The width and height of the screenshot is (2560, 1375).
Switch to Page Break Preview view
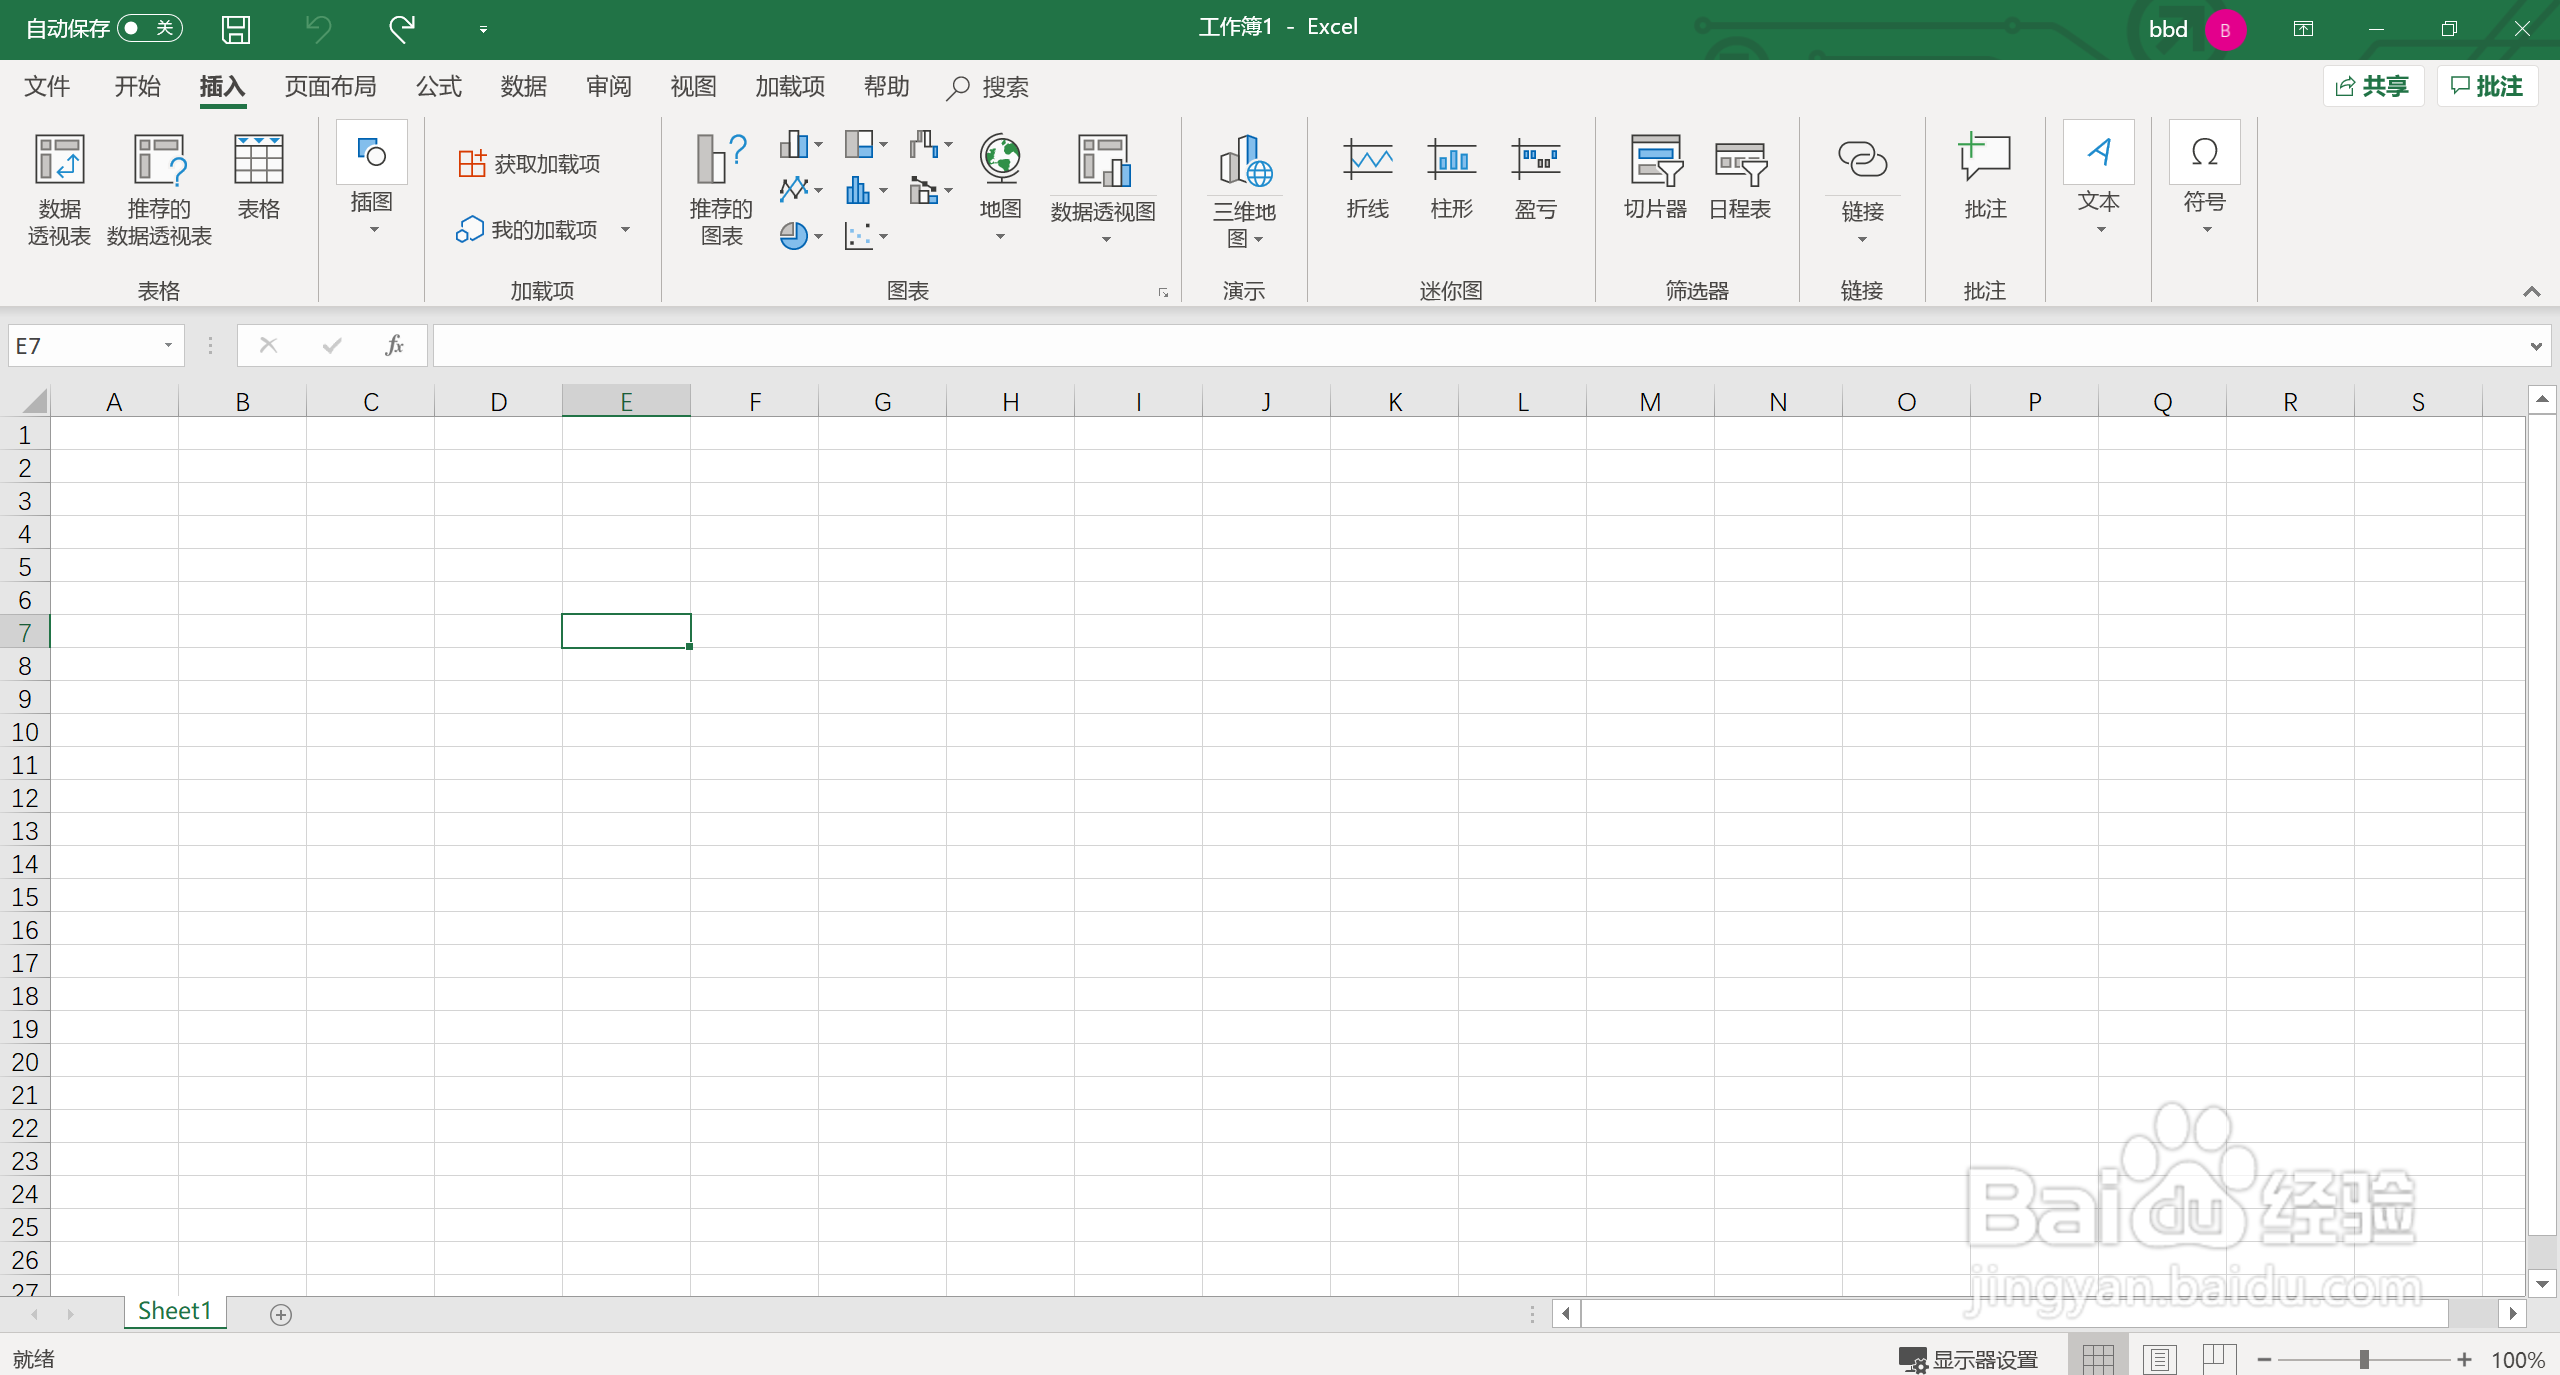[x=2218, y=1359]
